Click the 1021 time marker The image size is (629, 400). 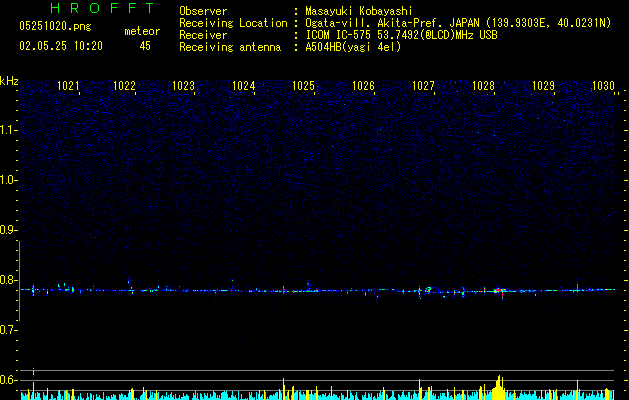pyautogui.click(x=68, y=86)
